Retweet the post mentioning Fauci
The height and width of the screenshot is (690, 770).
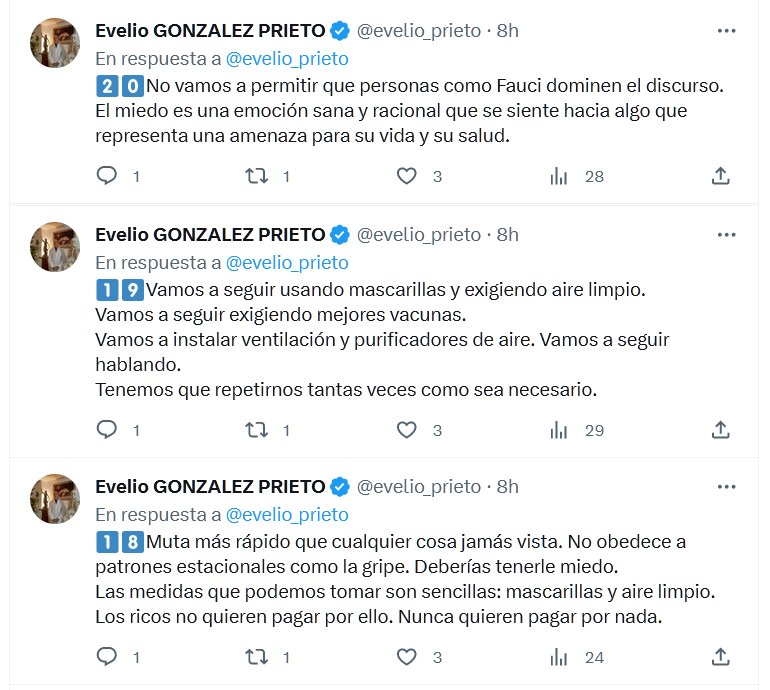pos(257,176)
